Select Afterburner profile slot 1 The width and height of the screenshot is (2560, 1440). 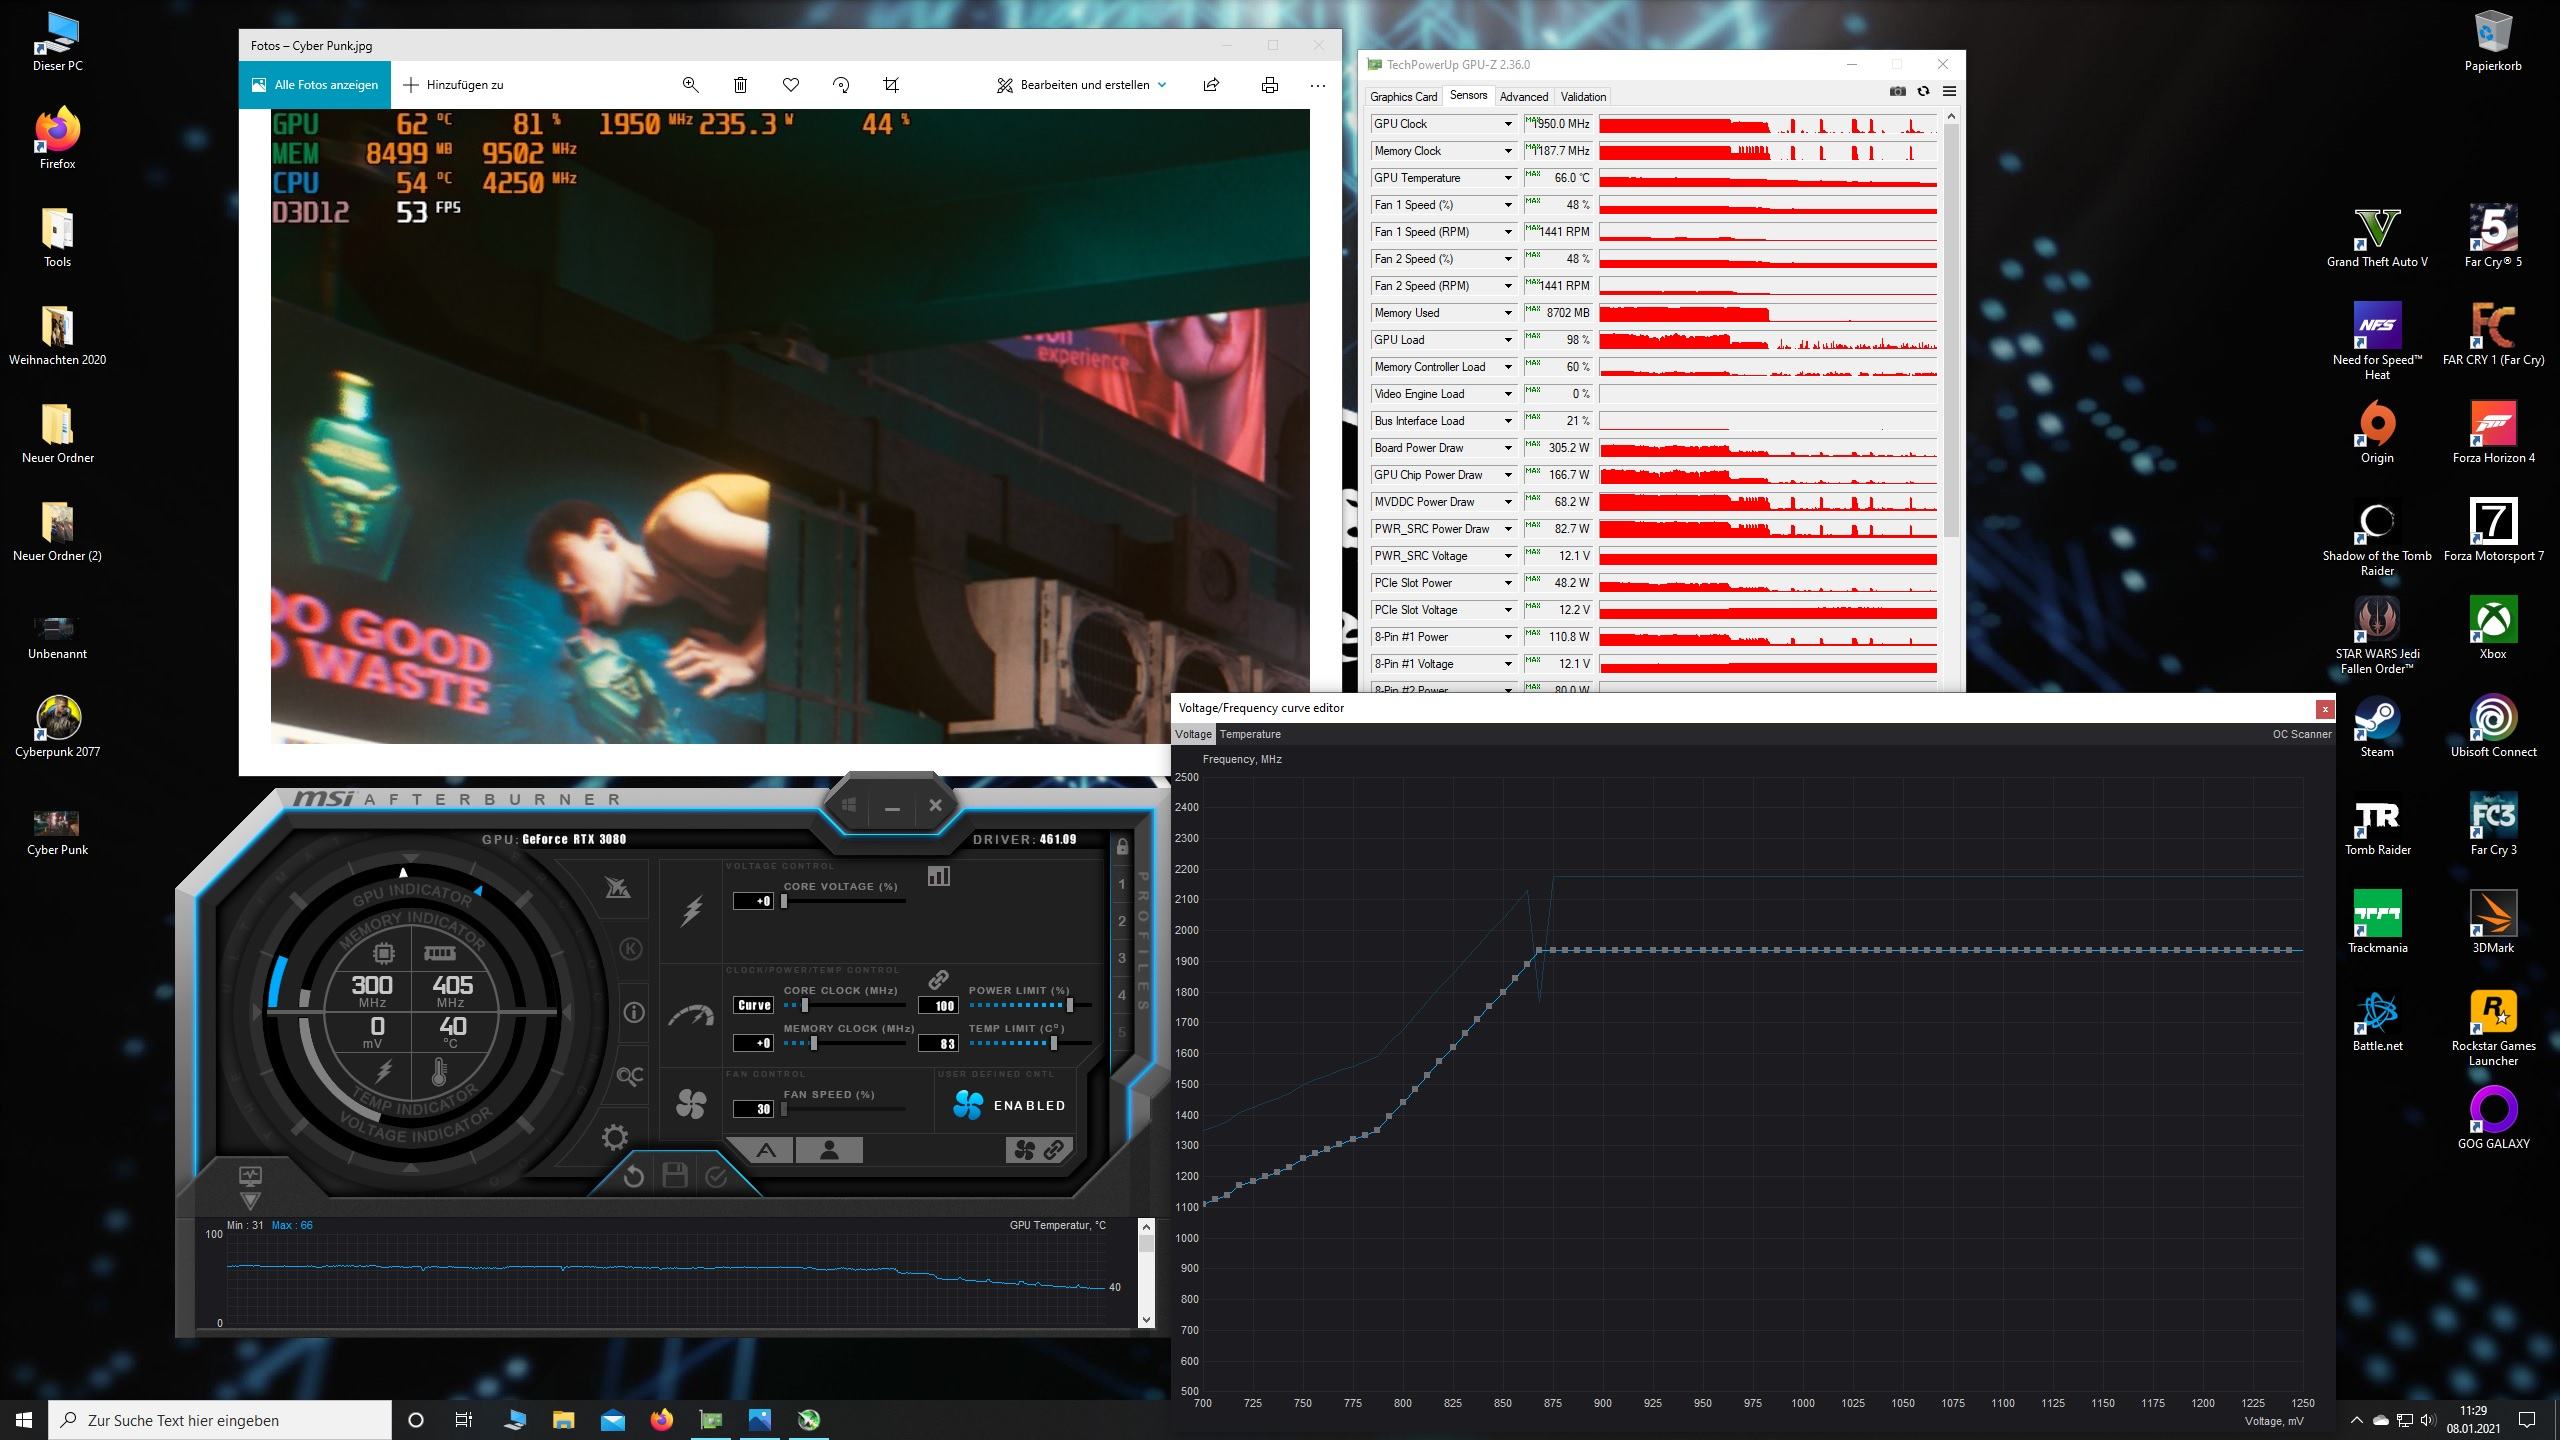[x=1122, y=884]
